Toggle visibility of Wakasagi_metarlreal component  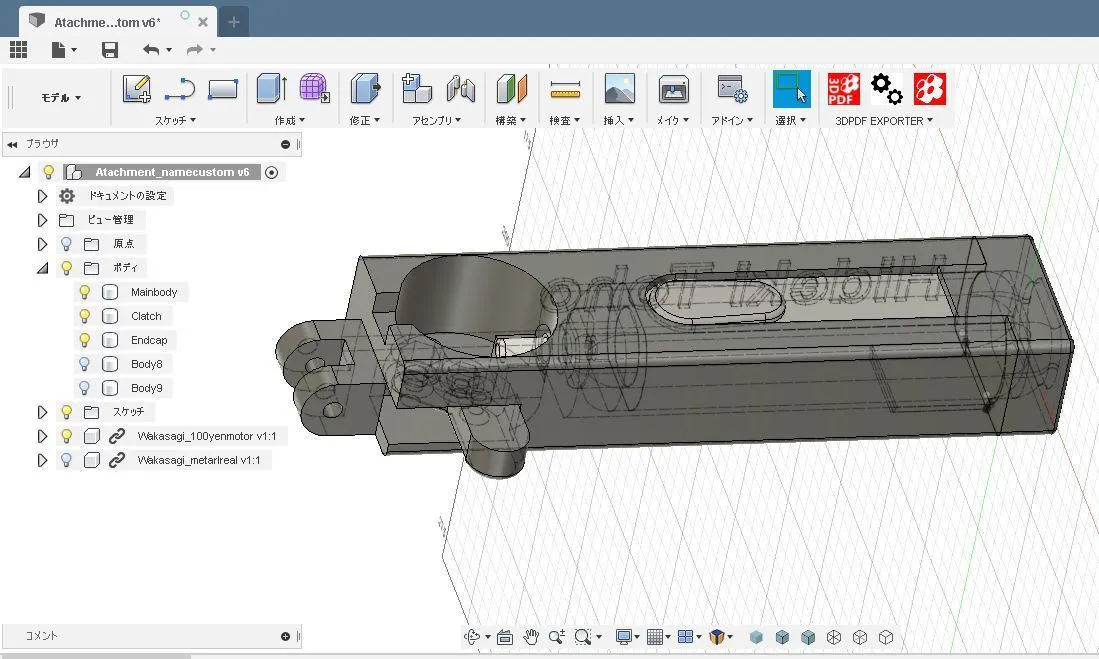click(67, 460)
